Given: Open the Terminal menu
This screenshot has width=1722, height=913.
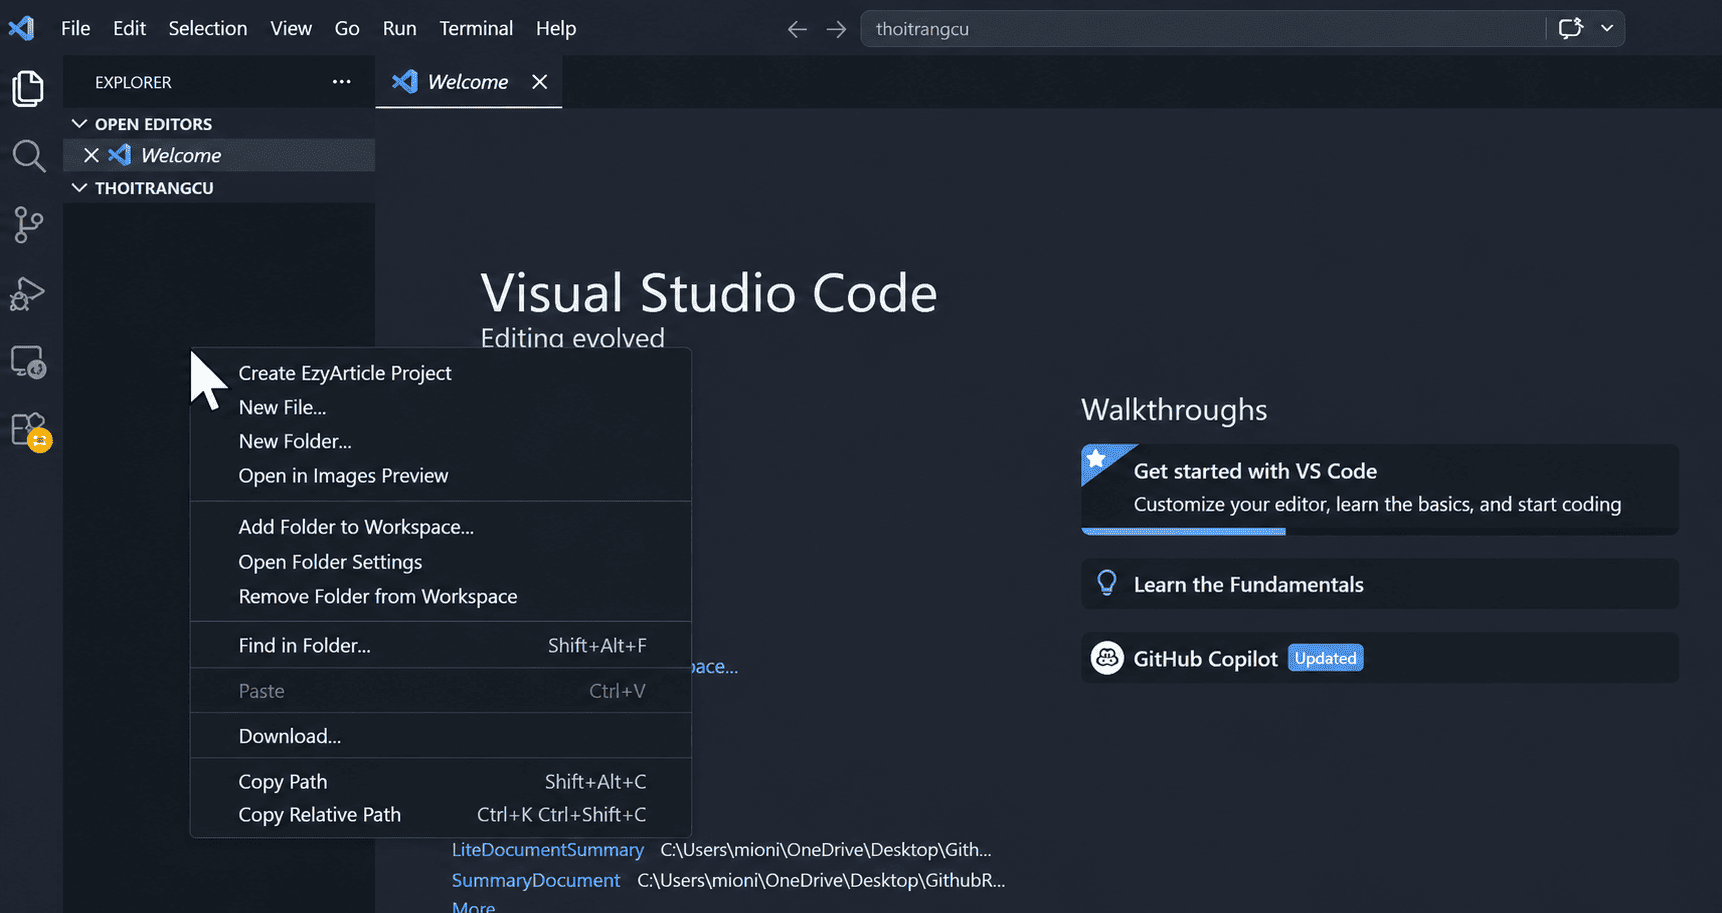Looking at the screenshot, I should click(476, 28).
